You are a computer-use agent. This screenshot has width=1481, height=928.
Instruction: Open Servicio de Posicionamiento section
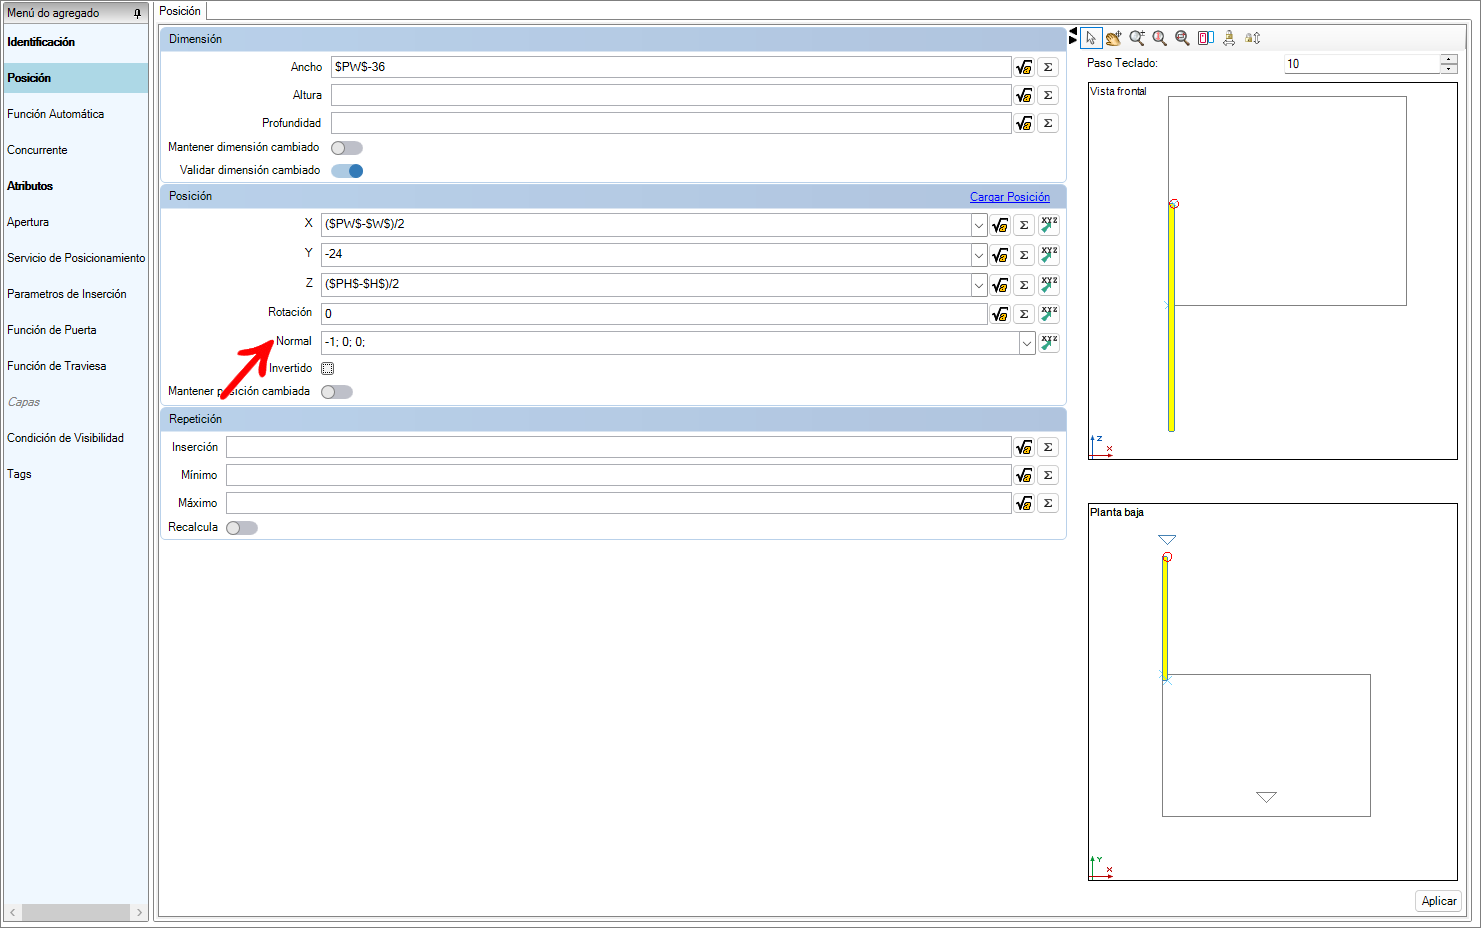tap(76, 258)
